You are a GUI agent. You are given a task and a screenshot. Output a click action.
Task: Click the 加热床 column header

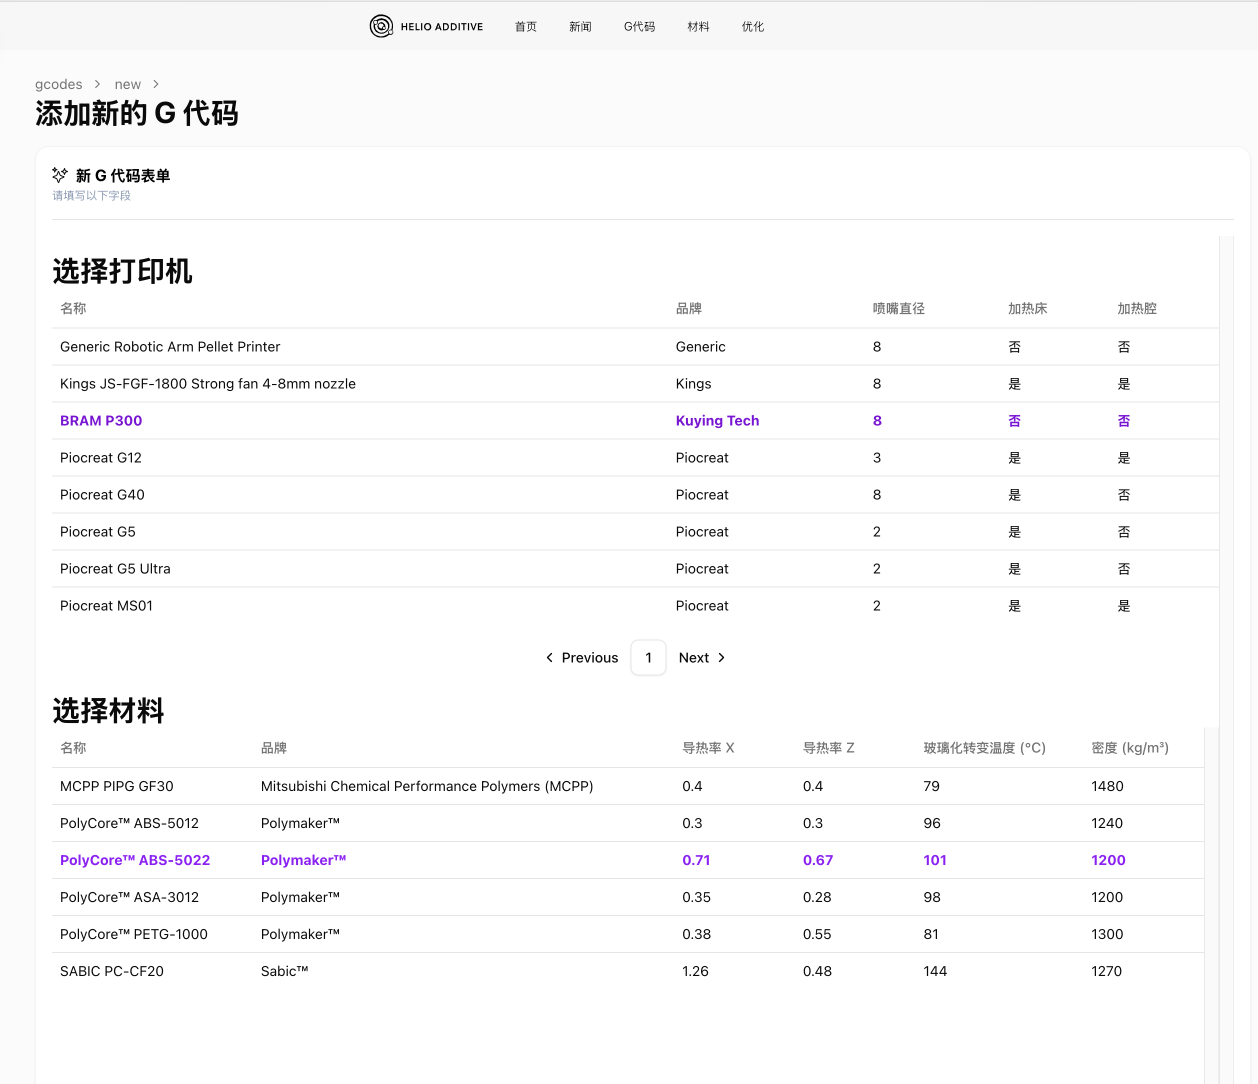tap(1027, 309)
